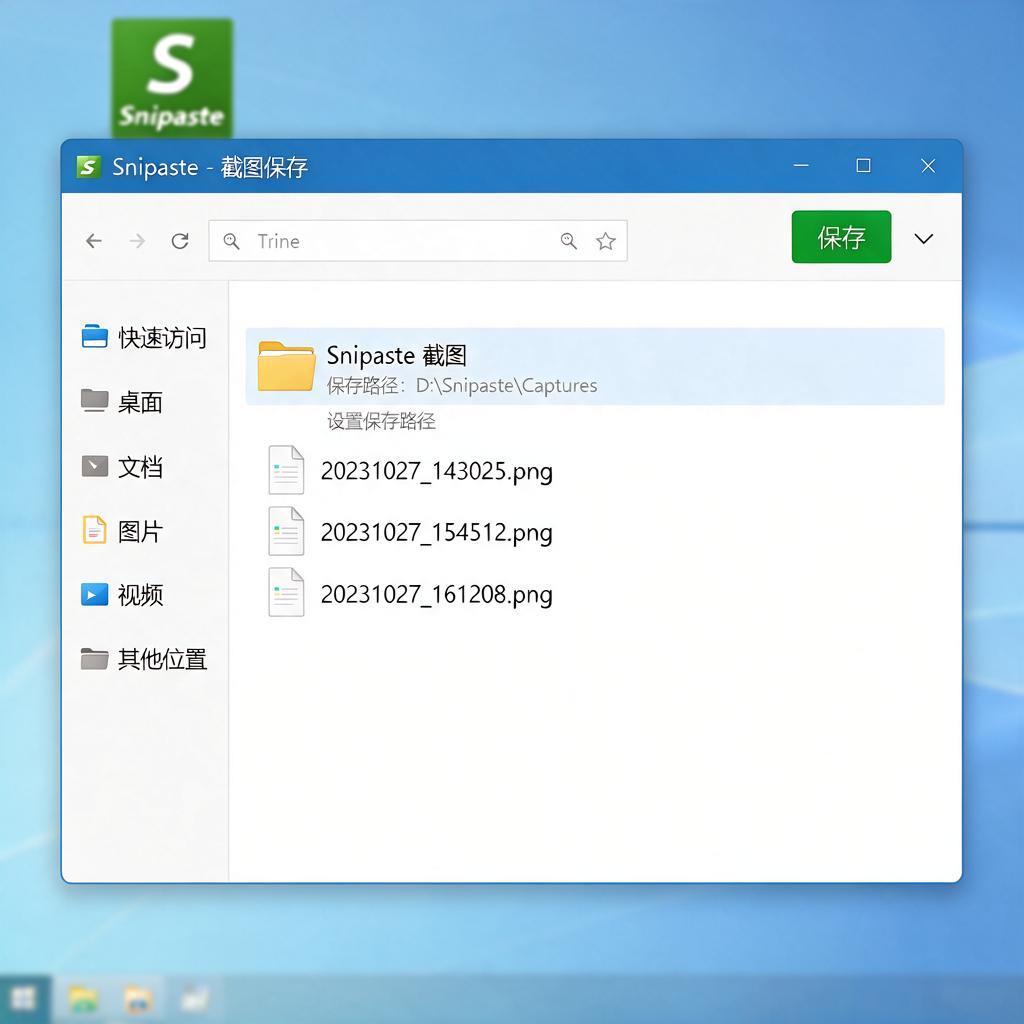
Task: Refresh the file list
Action: 180,241
